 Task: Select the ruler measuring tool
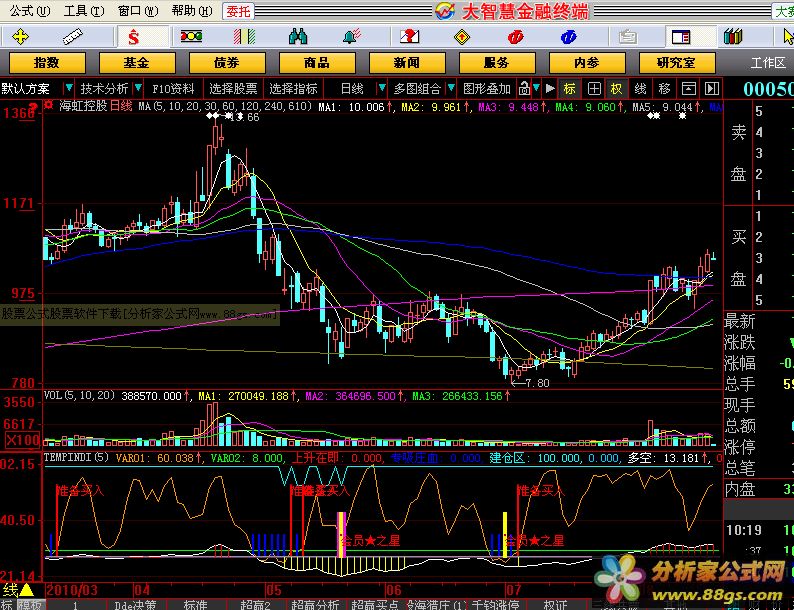point(72,36)
